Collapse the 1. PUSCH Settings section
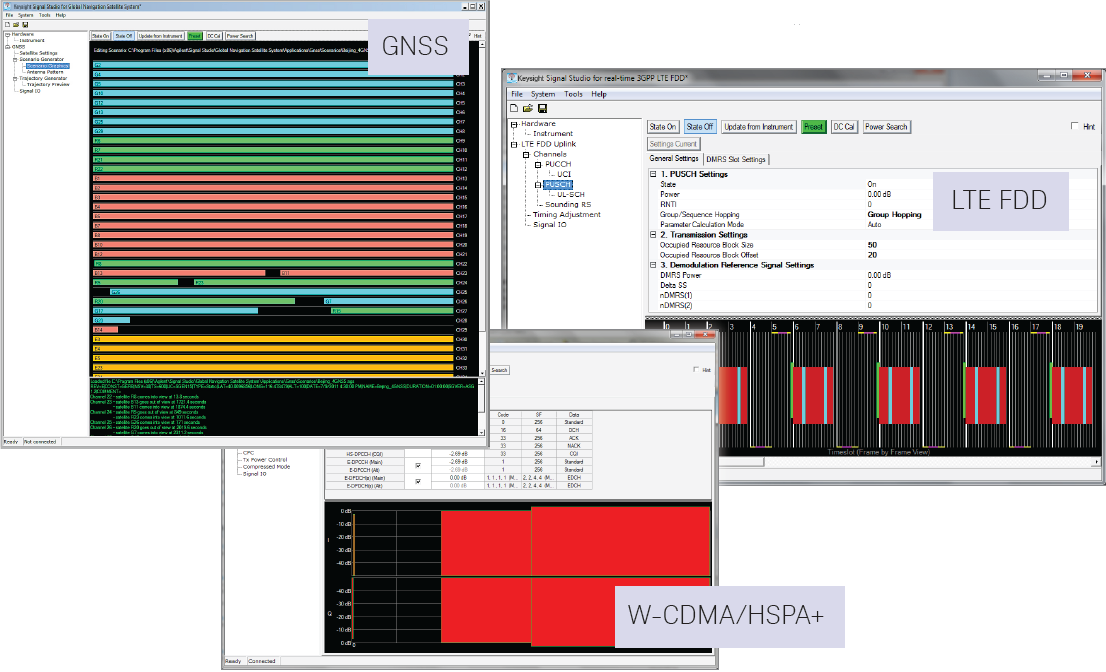The width and height of the screenshot is (1106, 672). pyautogui.click(x=654, y=174)
